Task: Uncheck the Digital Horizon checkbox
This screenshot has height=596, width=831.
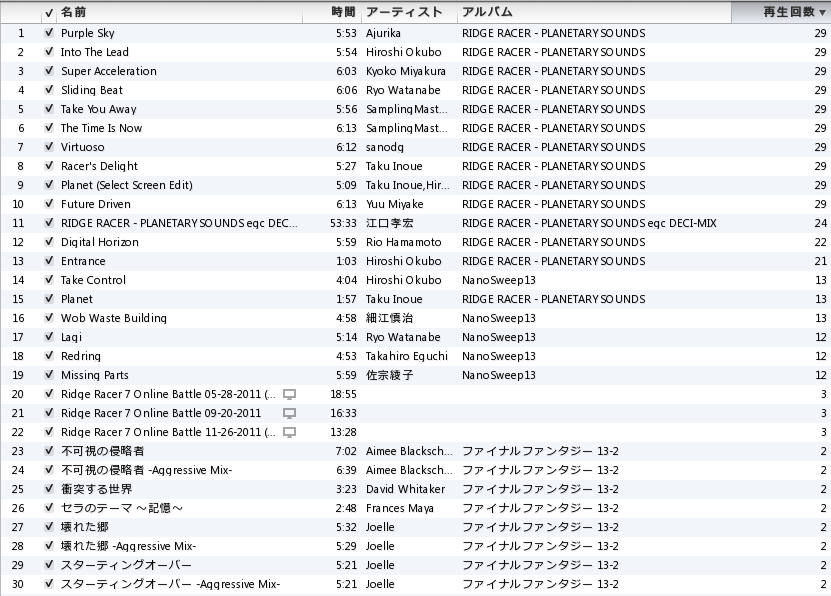Action: [x=49, y=242]
